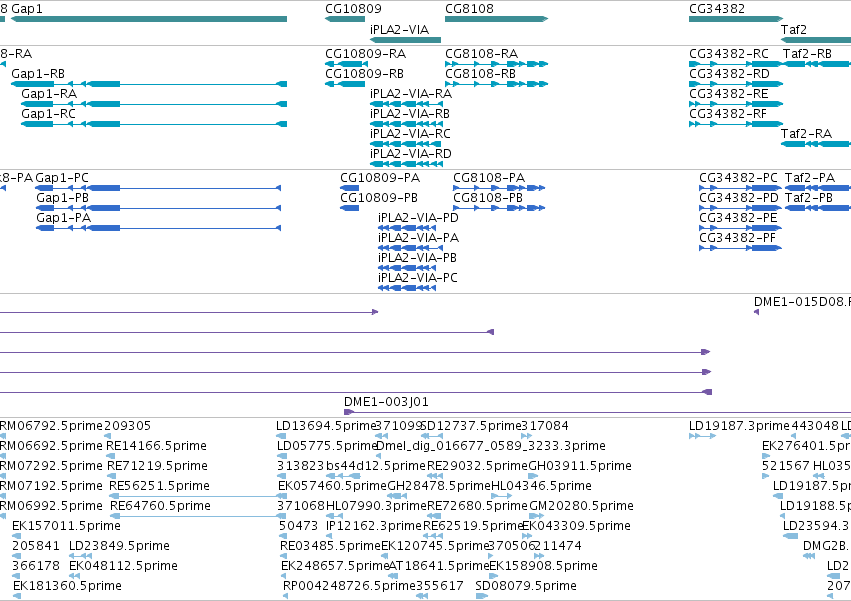Select protein CG34382-PD

pos(740,208)
